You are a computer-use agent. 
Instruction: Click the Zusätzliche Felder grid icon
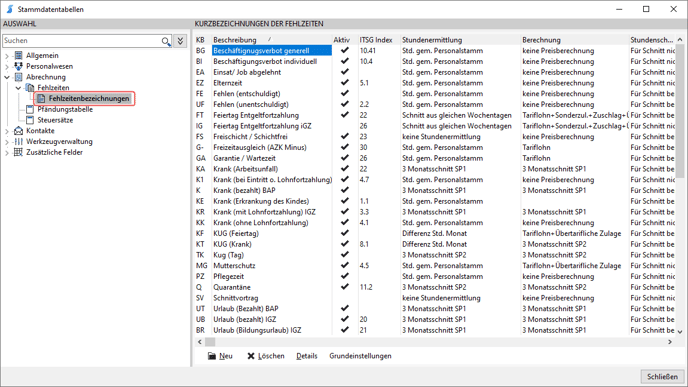pos(18,152)
